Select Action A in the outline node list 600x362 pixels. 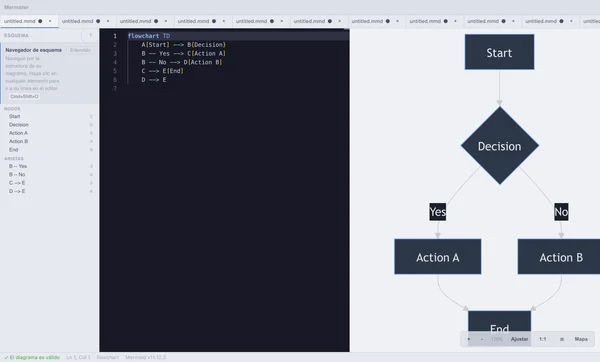click(49, 133)
